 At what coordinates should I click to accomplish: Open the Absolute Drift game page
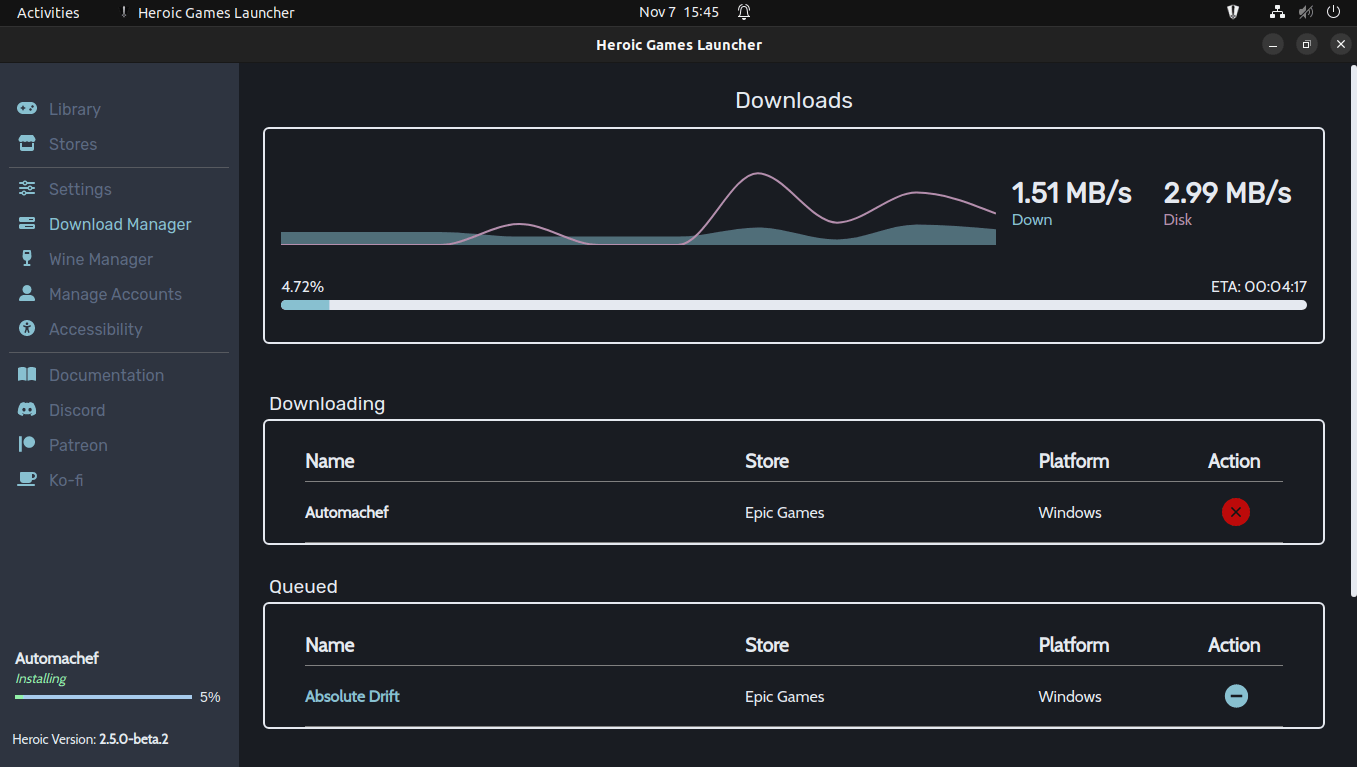352,696
